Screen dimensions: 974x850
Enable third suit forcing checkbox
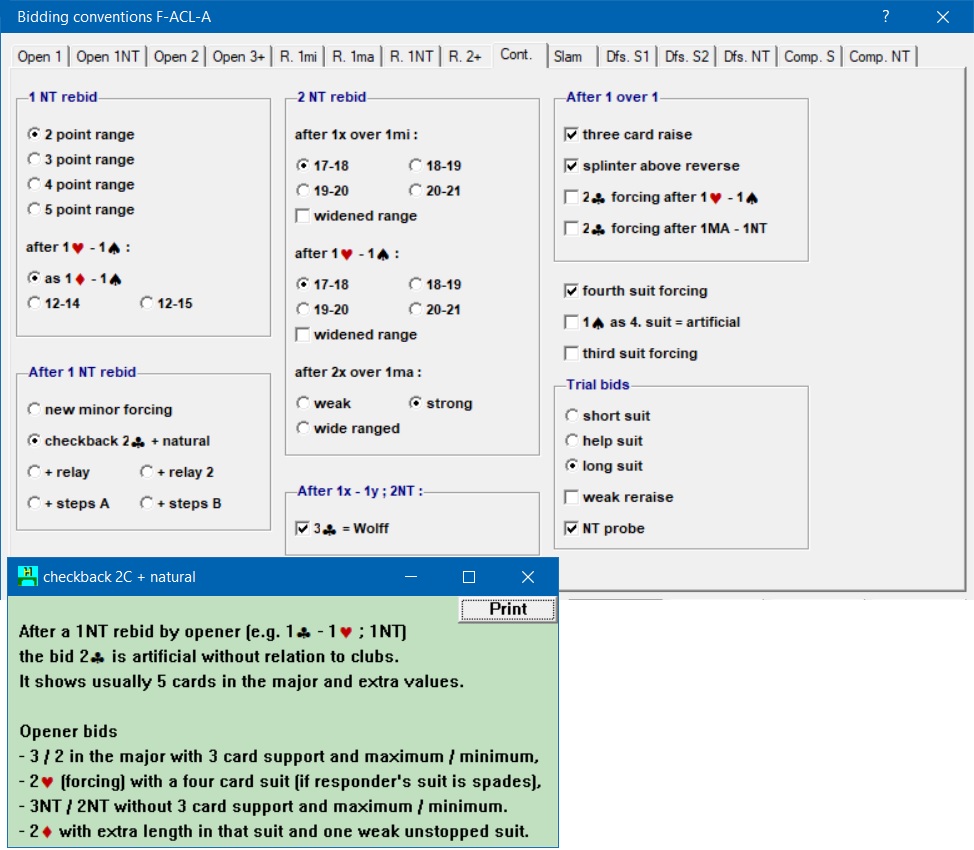572,354
